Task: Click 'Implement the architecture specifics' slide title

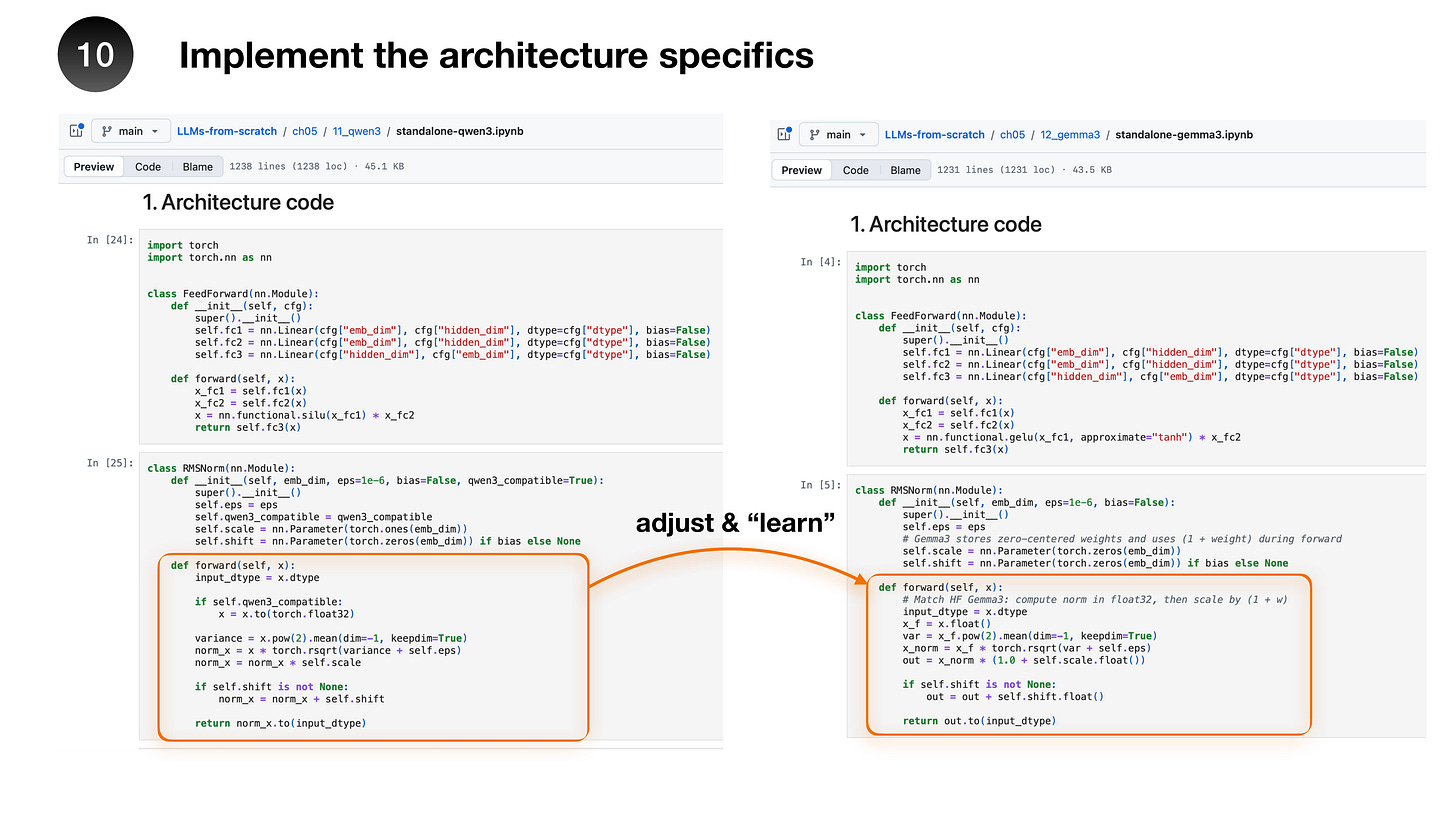Action: click(496, 55)
